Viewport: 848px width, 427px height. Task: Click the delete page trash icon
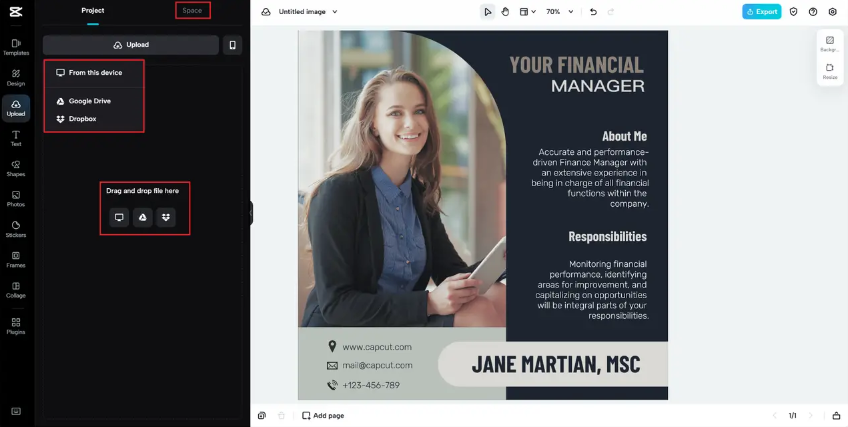coord(281,416)
